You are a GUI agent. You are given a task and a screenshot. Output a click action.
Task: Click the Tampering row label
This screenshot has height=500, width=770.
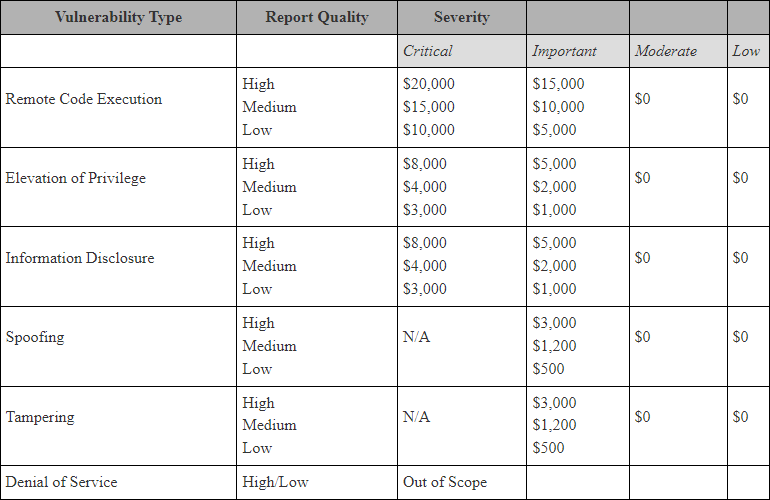point(39,417)
